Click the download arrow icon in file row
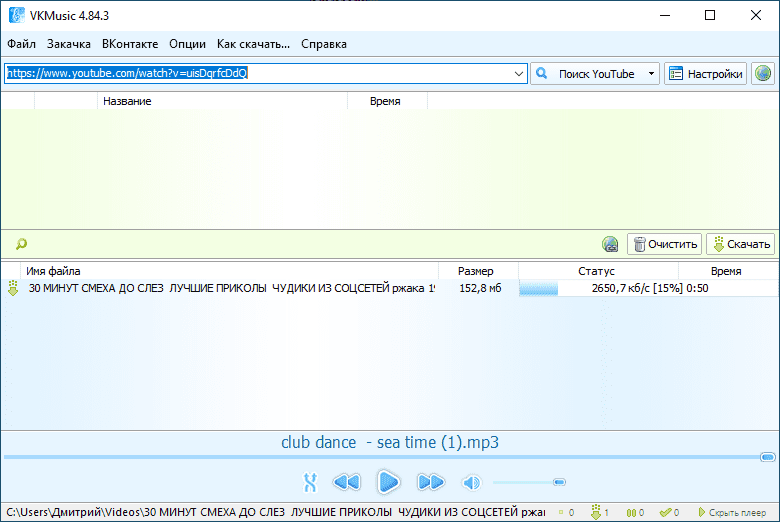780x522 pixels. (x=13, y=288)
